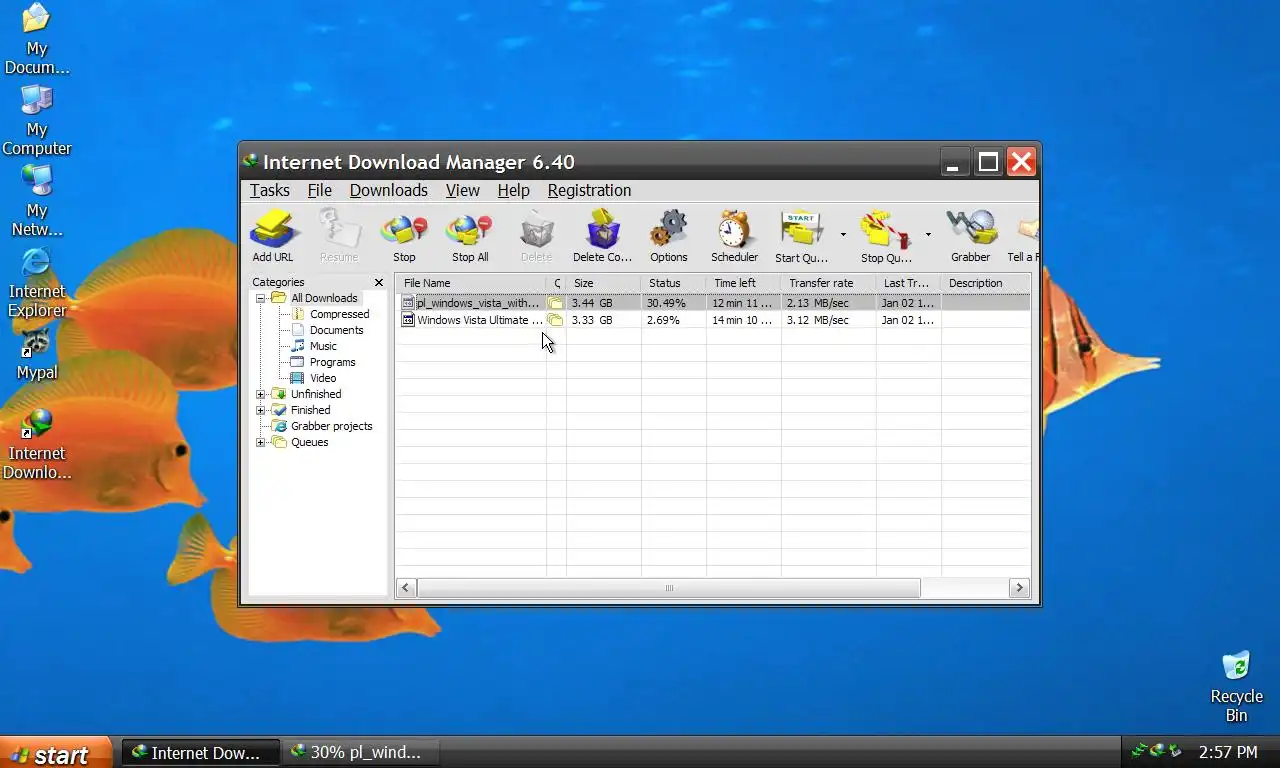Select the Video category

(x=323, y=378)
